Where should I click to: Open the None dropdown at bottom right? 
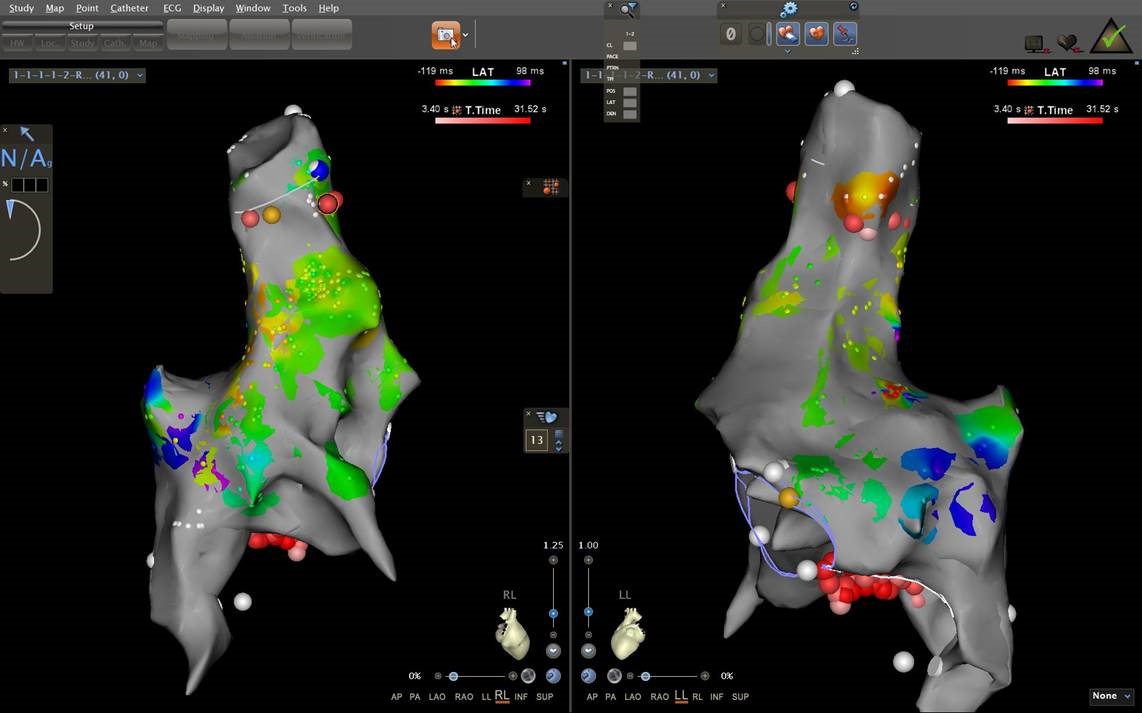pyautogui.click(x=1111, y=696)
